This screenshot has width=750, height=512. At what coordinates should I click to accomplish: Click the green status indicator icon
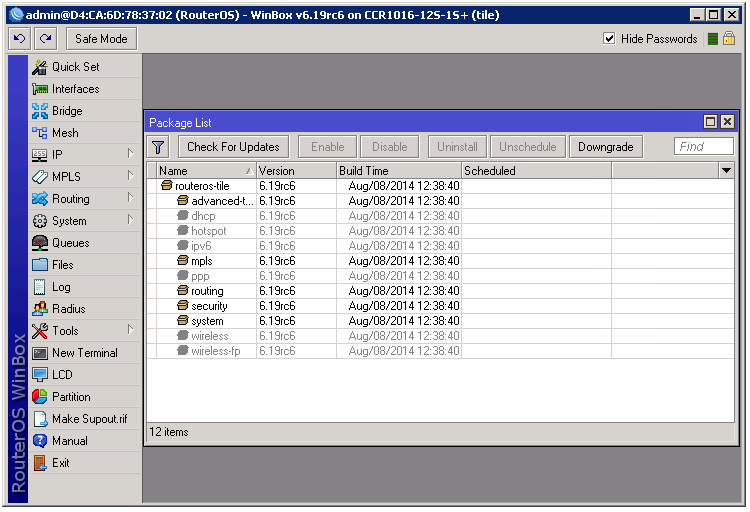click(x=713, y=39)
